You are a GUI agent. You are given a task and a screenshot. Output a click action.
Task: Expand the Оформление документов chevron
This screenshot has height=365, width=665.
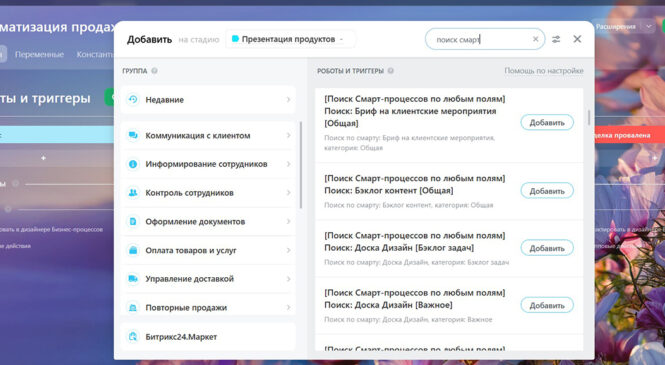(x=288, y=221)
